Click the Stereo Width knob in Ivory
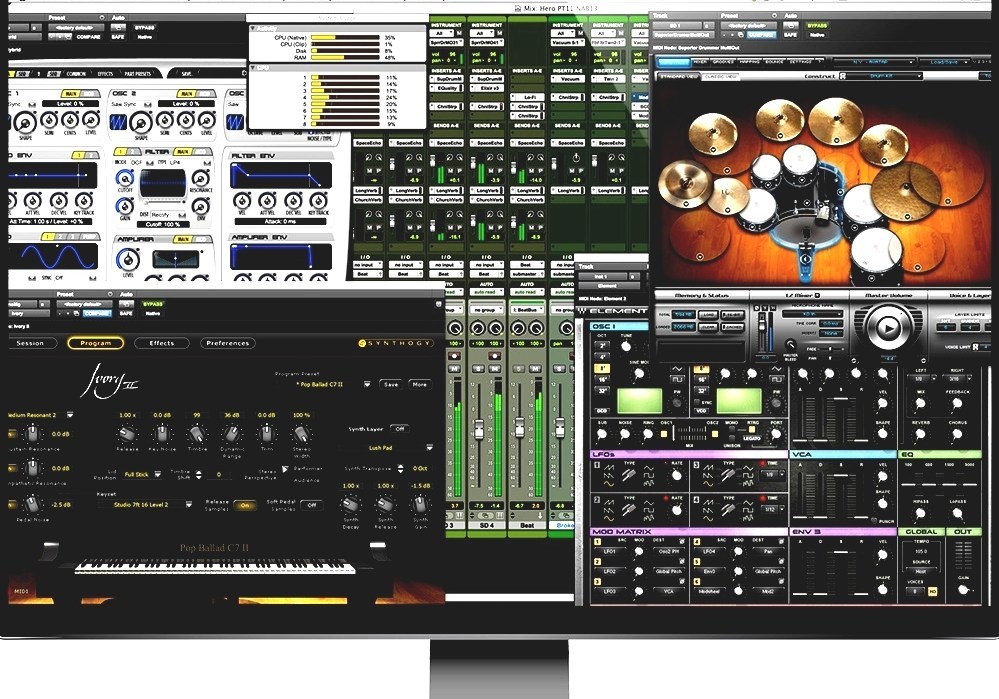Viewport: 999px width, 699px height. tap(301, 435)
